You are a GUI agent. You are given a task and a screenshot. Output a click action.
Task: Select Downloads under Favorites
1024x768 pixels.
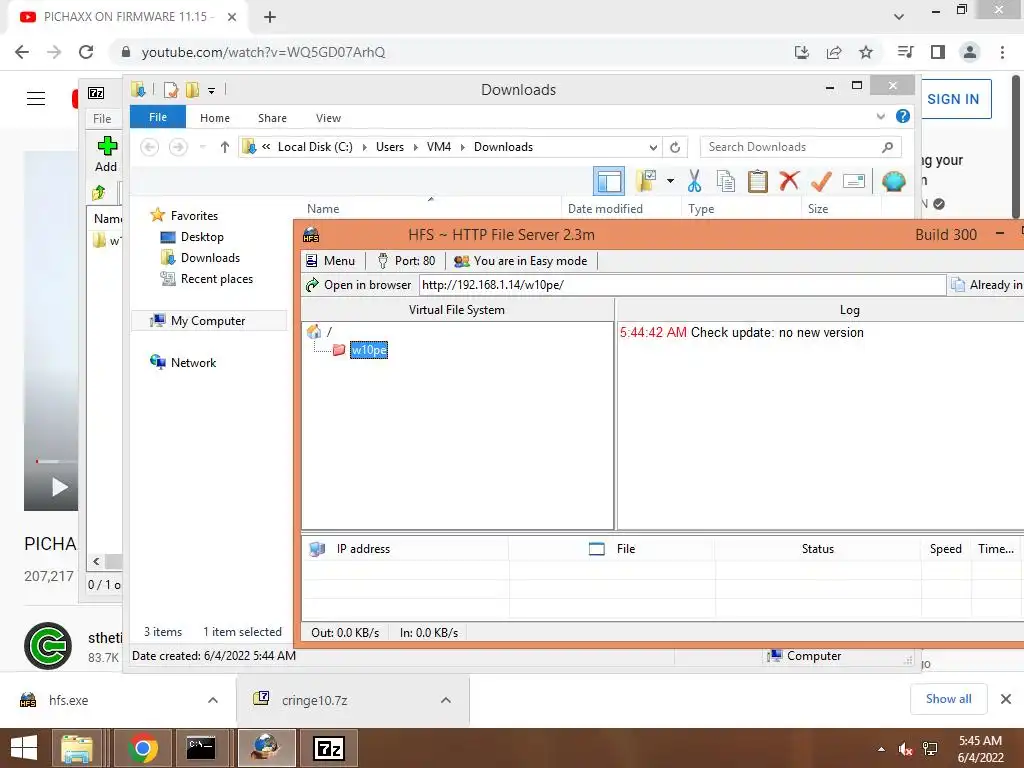210,257
